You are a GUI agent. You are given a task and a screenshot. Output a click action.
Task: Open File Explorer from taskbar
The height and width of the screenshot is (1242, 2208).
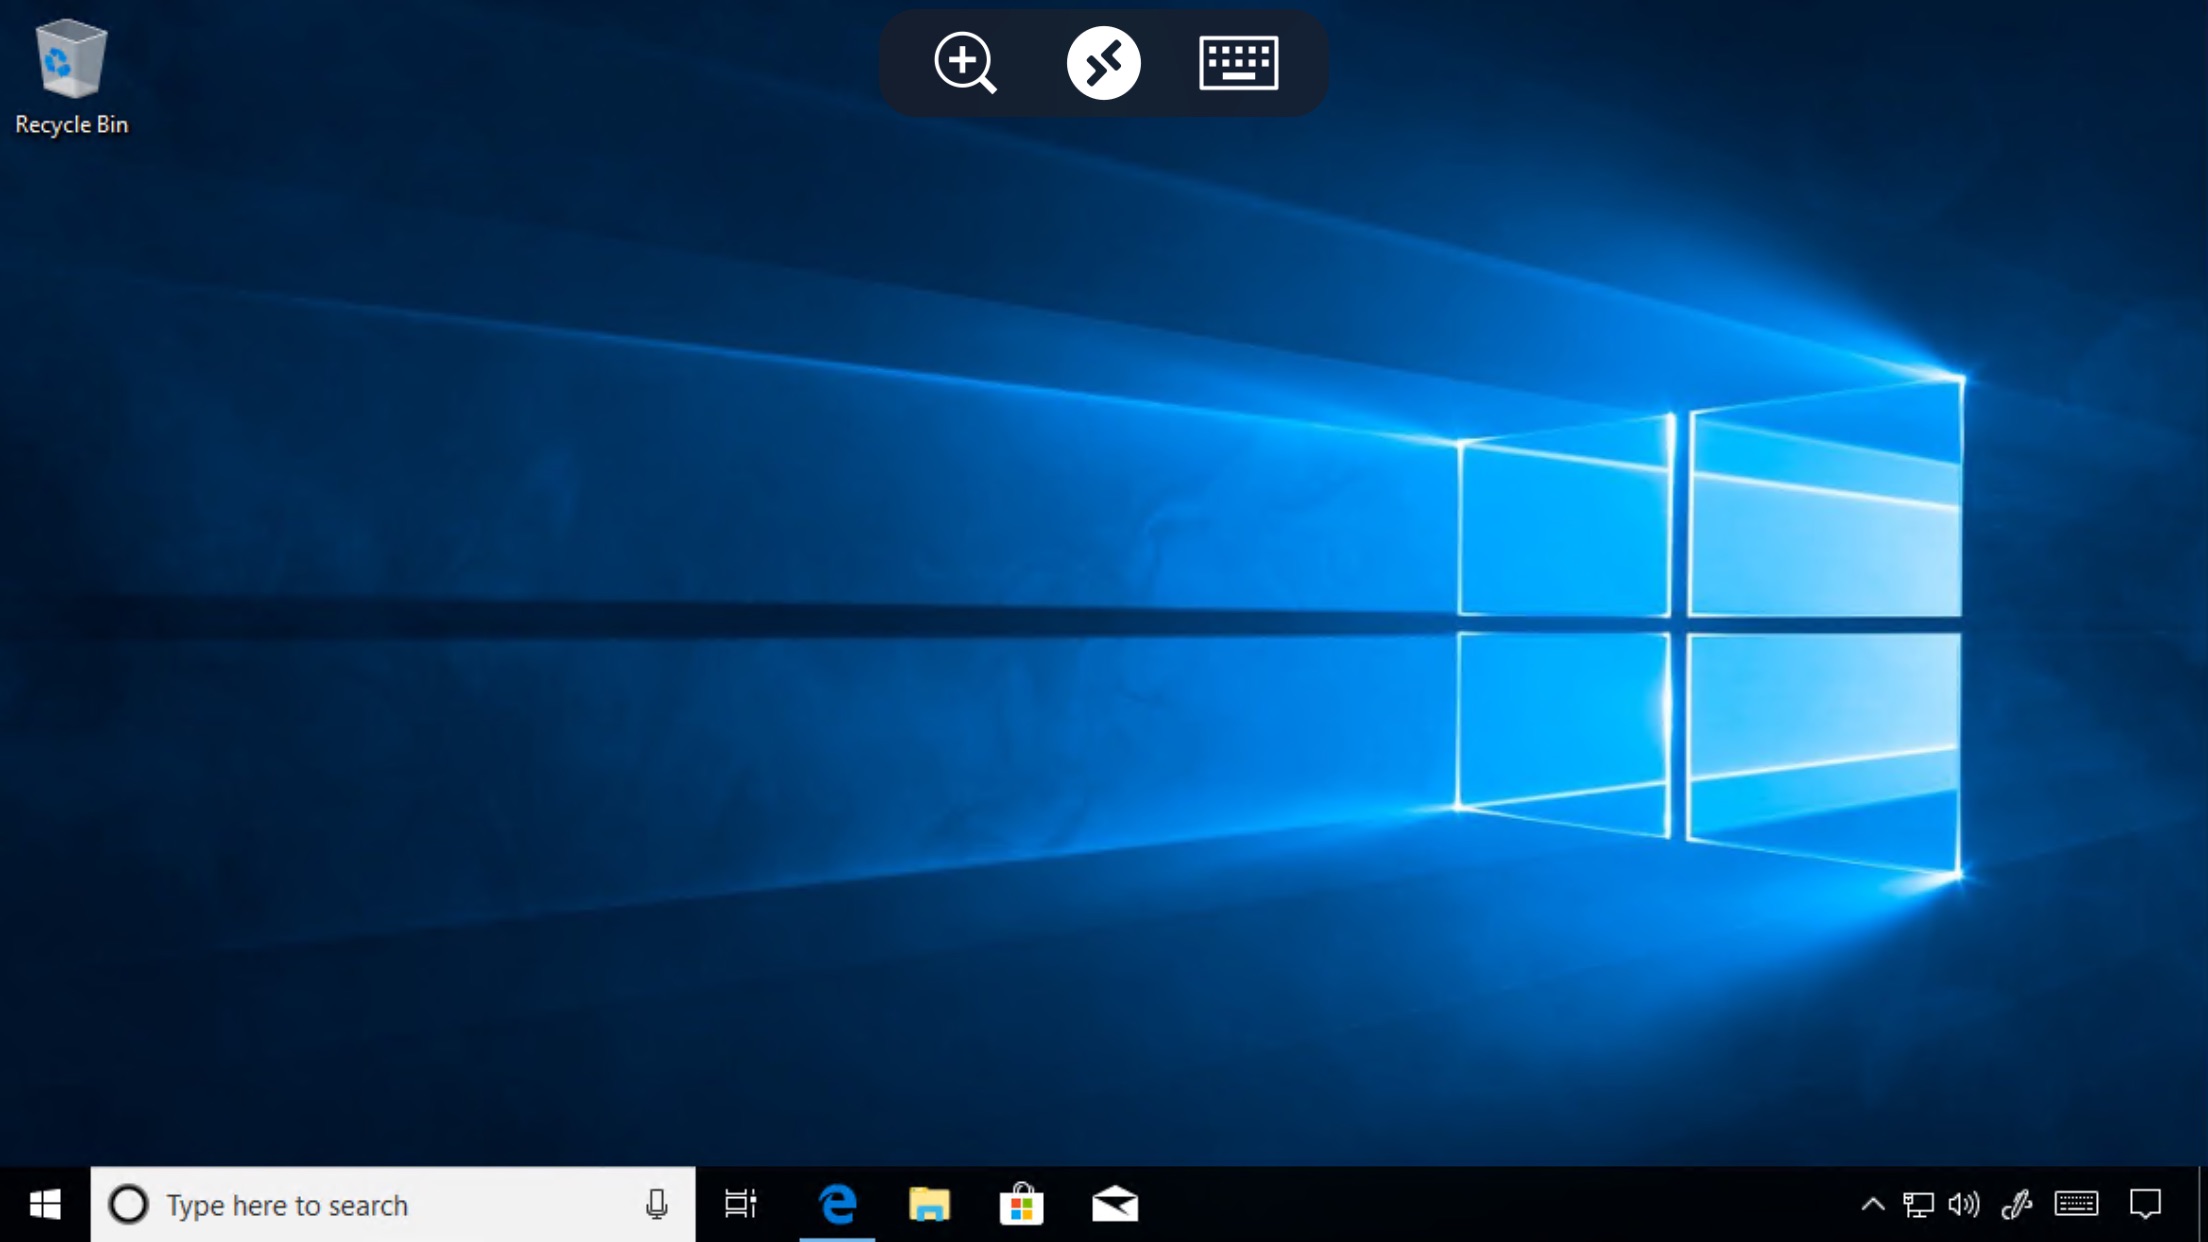click(x=930, y=1204)
